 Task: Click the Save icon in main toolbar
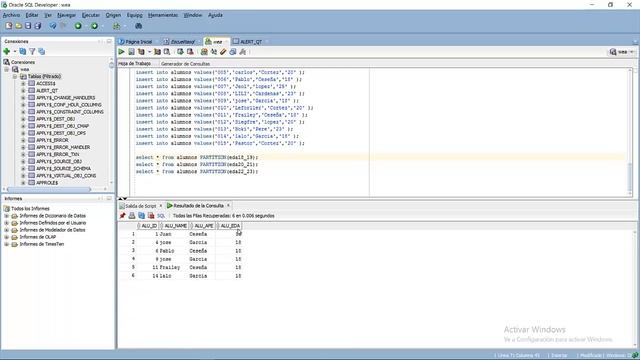[28, 26]
